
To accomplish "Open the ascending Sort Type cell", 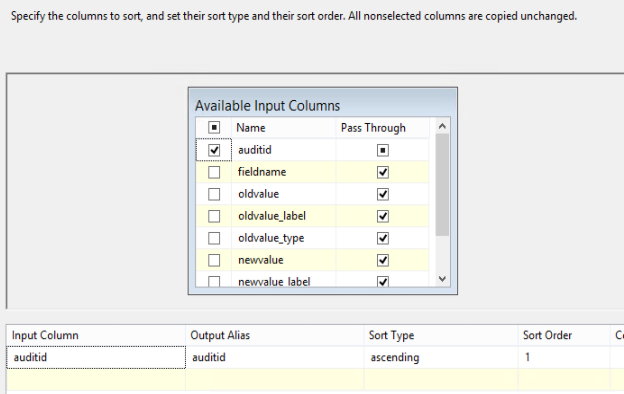I will click(441, 357).
